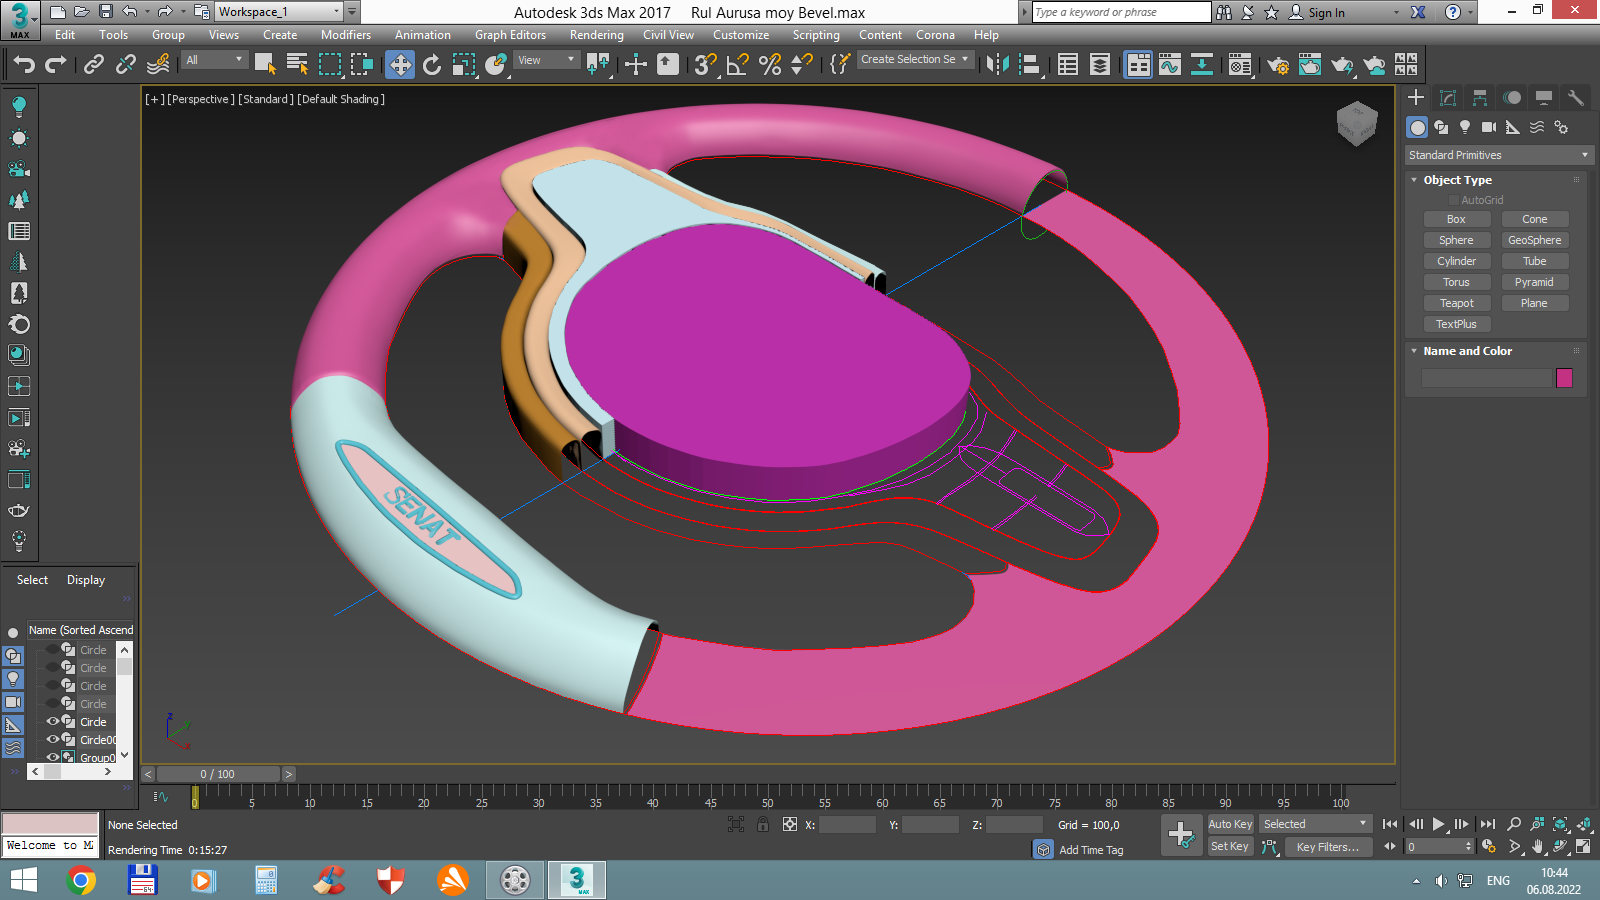The width and height of the screenshot is (1600, 900).
Task: Click the Set Key button
Action: (1230, 846)
